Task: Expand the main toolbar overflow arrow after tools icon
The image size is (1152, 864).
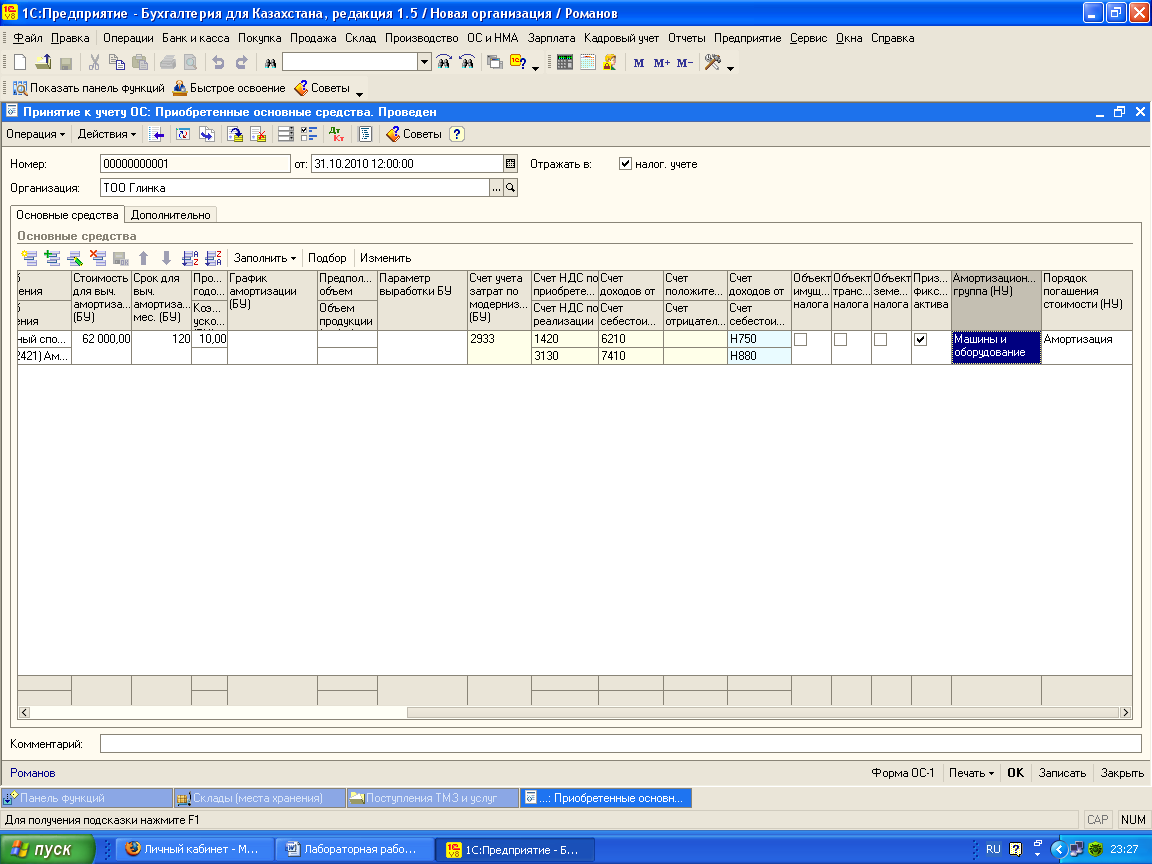Action: tap(730, 68)
